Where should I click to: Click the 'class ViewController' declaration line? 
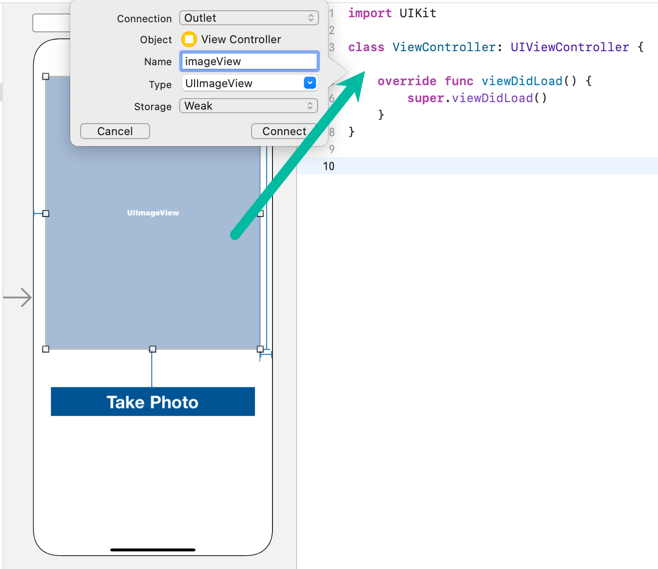tap(496, 47)
